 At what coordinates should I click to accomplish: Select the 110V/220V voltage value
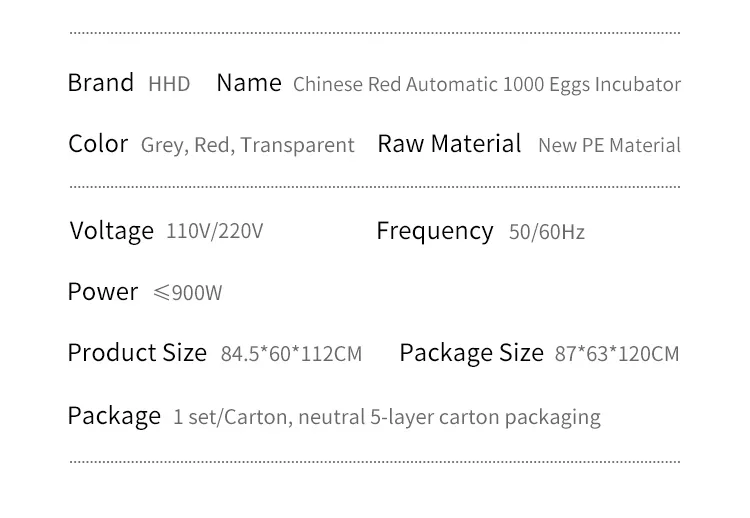click(x=214, y=232)
